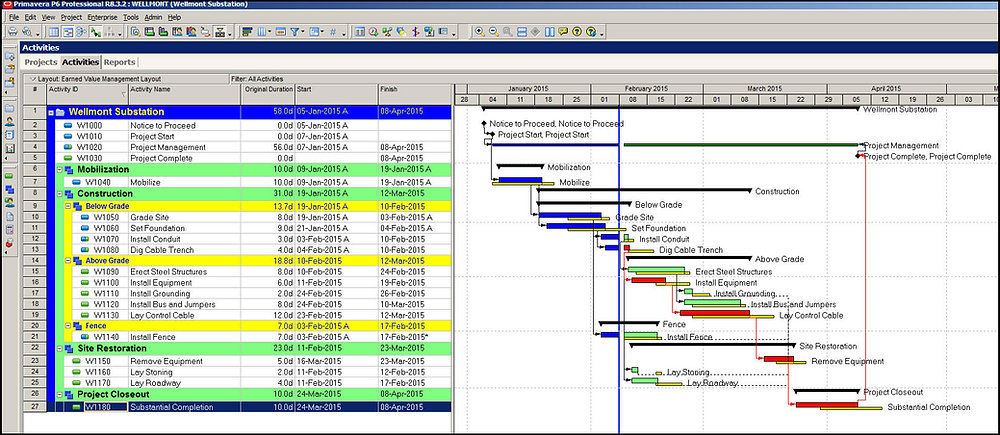Collapse the Project Closeout group
This screenshot has height=435, width=1000.
59,395
